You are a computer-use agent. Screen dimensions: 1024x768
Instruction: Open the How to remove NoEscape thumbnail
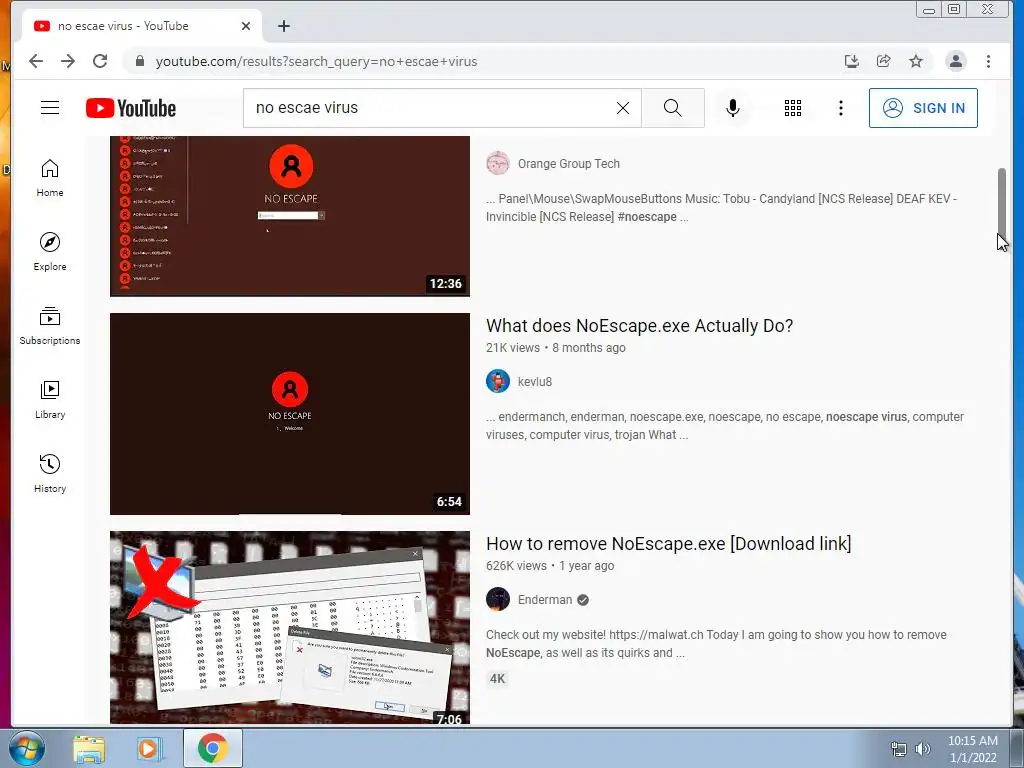pyautogui.click(x=290, y=627)
